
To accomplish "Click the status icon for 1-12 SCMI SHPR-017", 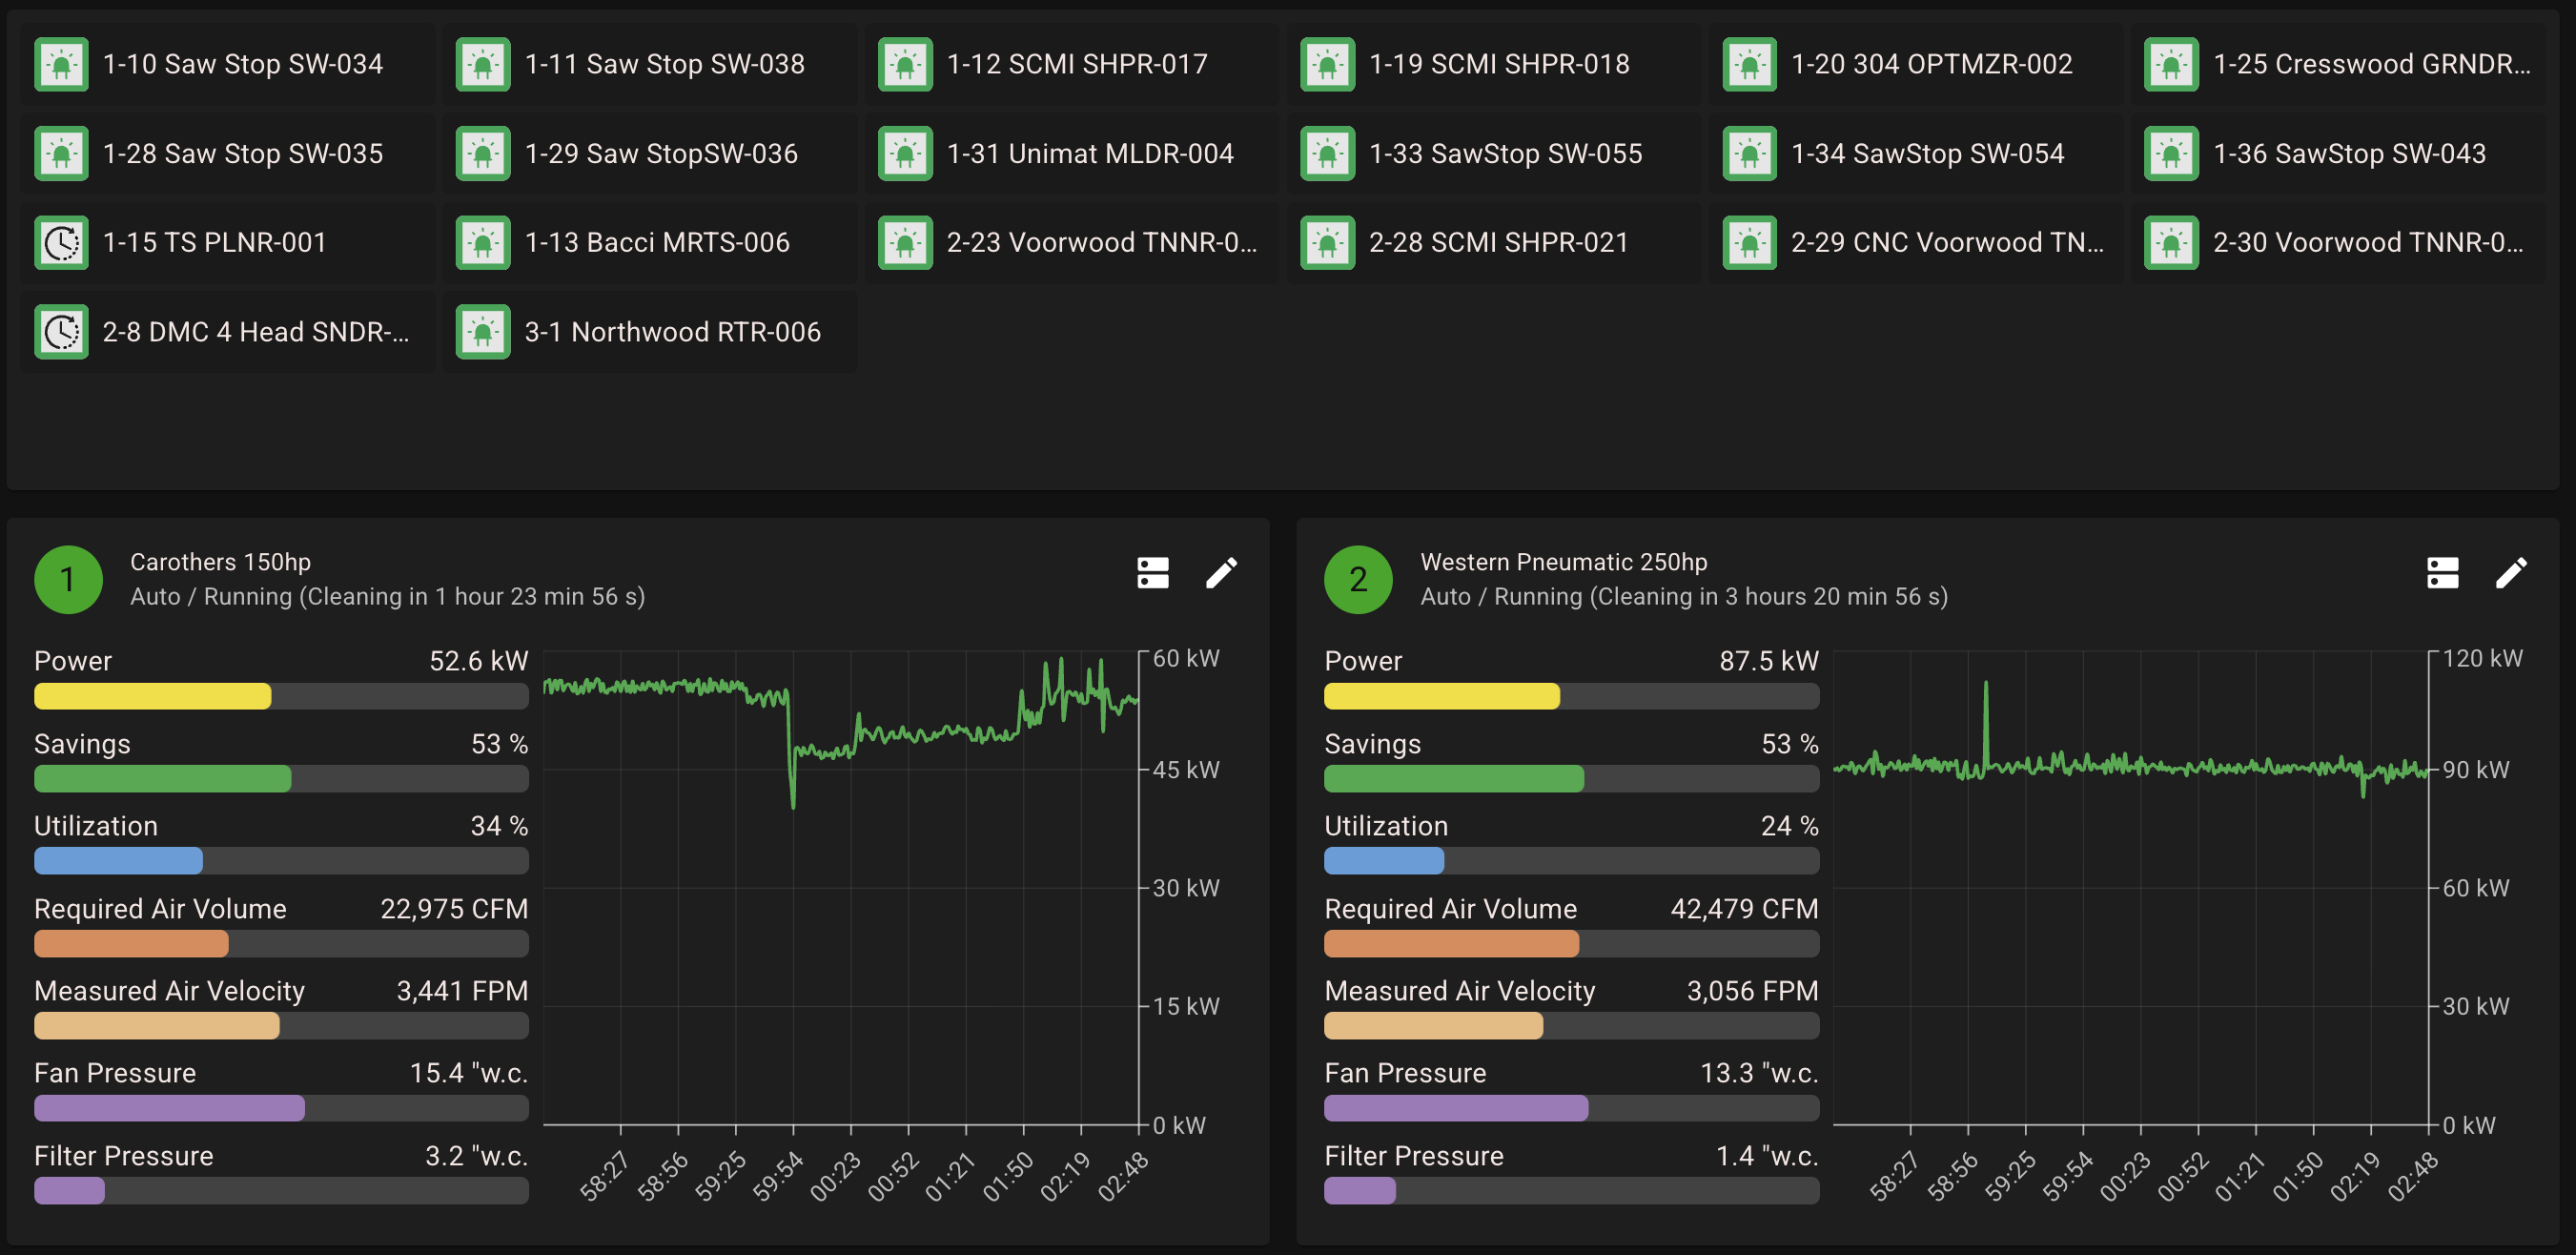I will (905, 64).
